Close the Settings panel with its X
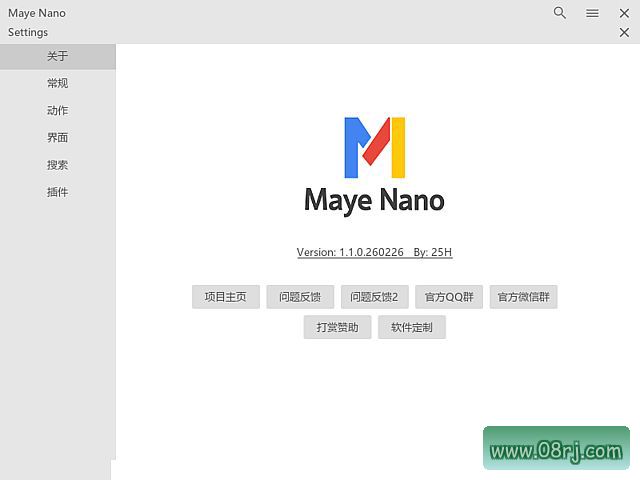The image size is (640, 480). (624, 32)
